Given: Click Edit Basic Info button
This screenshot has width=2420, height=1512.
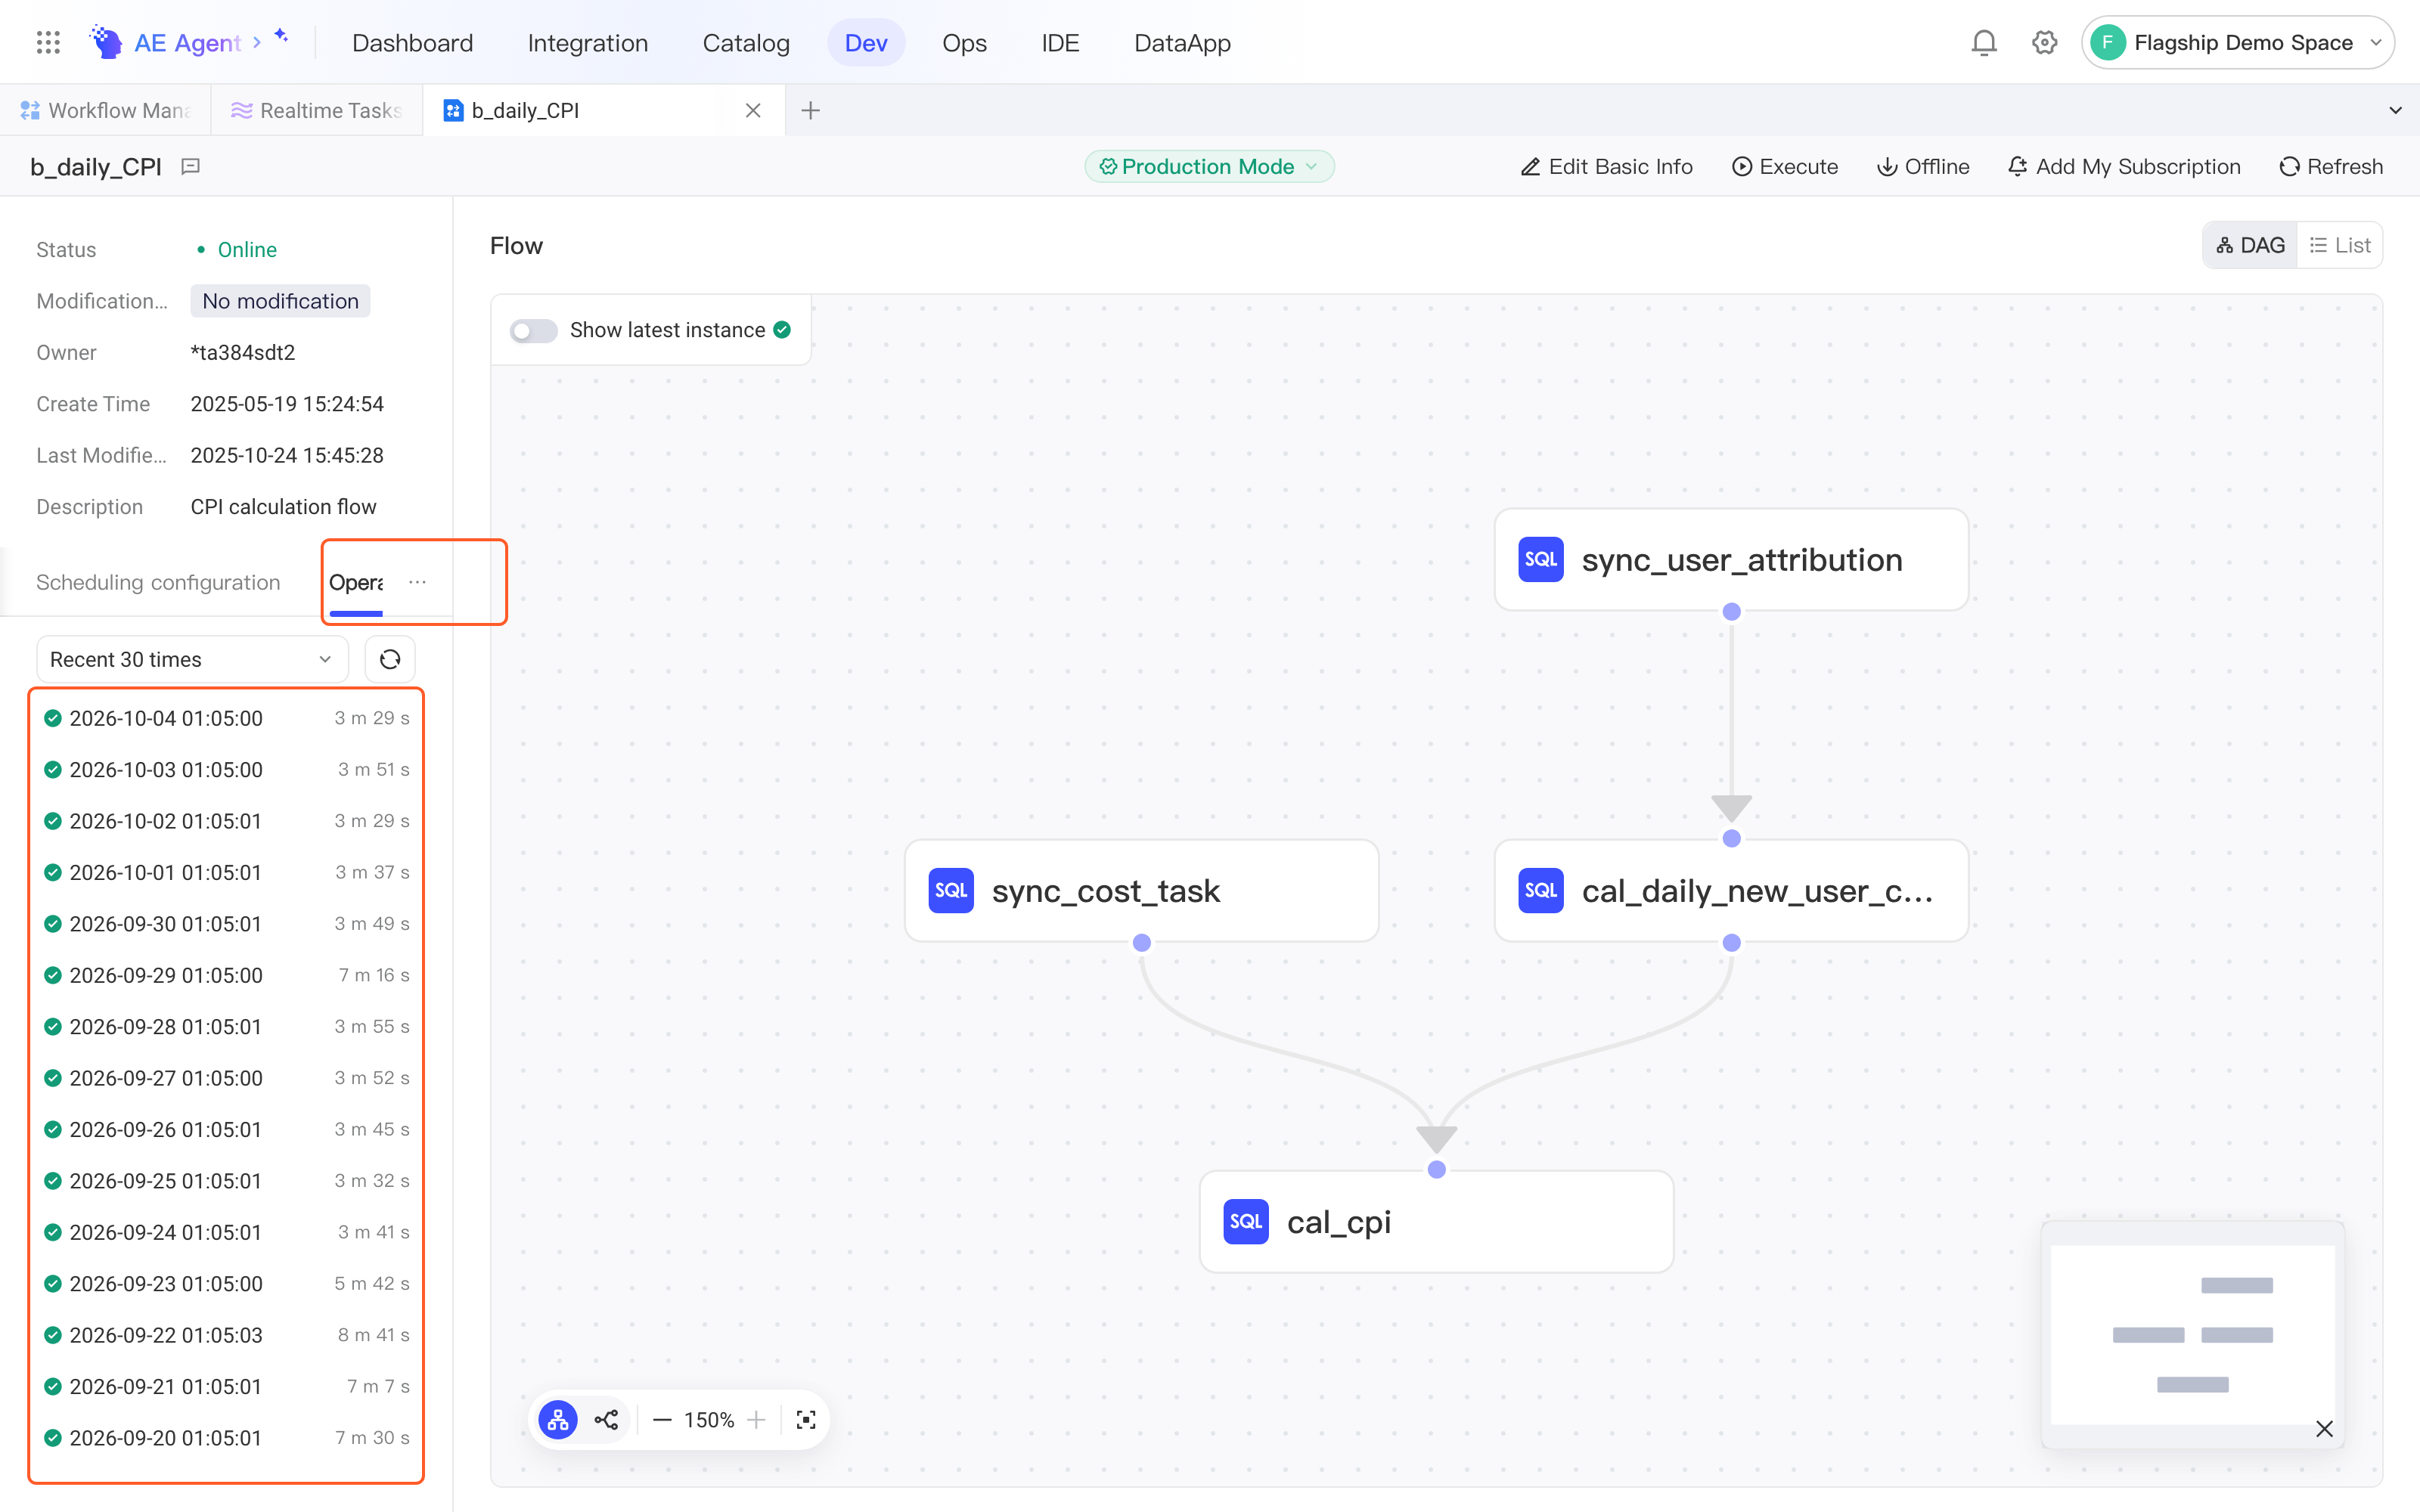Looking at the screenshot, I should pos(1606,166).
